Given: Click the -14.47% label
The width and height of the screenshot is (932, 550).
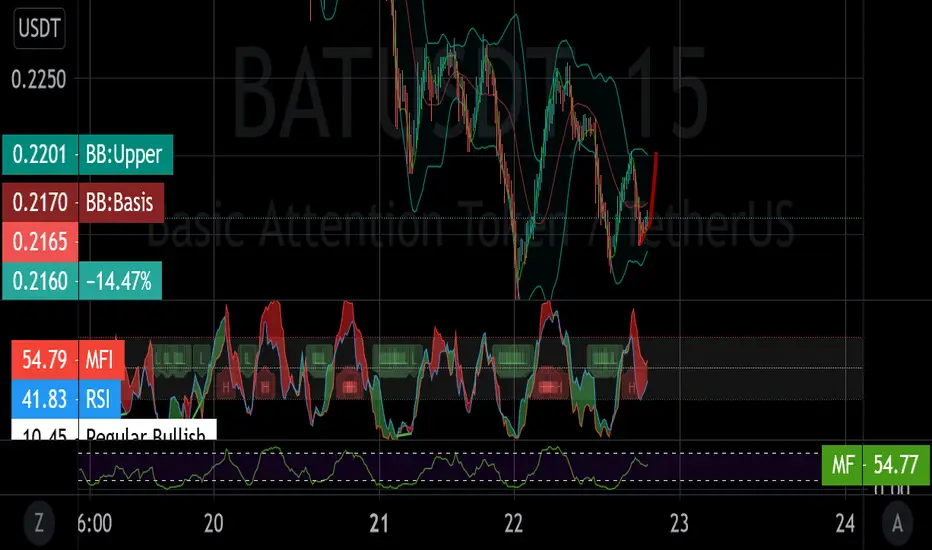Looking at the screenshot, I should pyautogui.click(x=119, y=281).
